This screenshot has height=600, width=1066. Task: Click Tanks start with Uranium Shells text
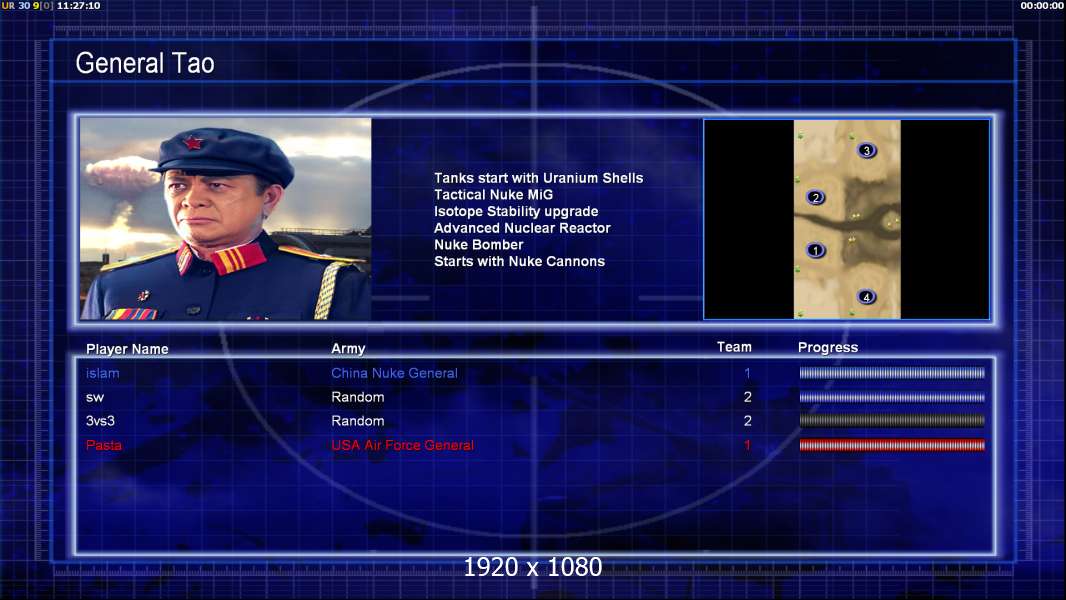point(538,178)
